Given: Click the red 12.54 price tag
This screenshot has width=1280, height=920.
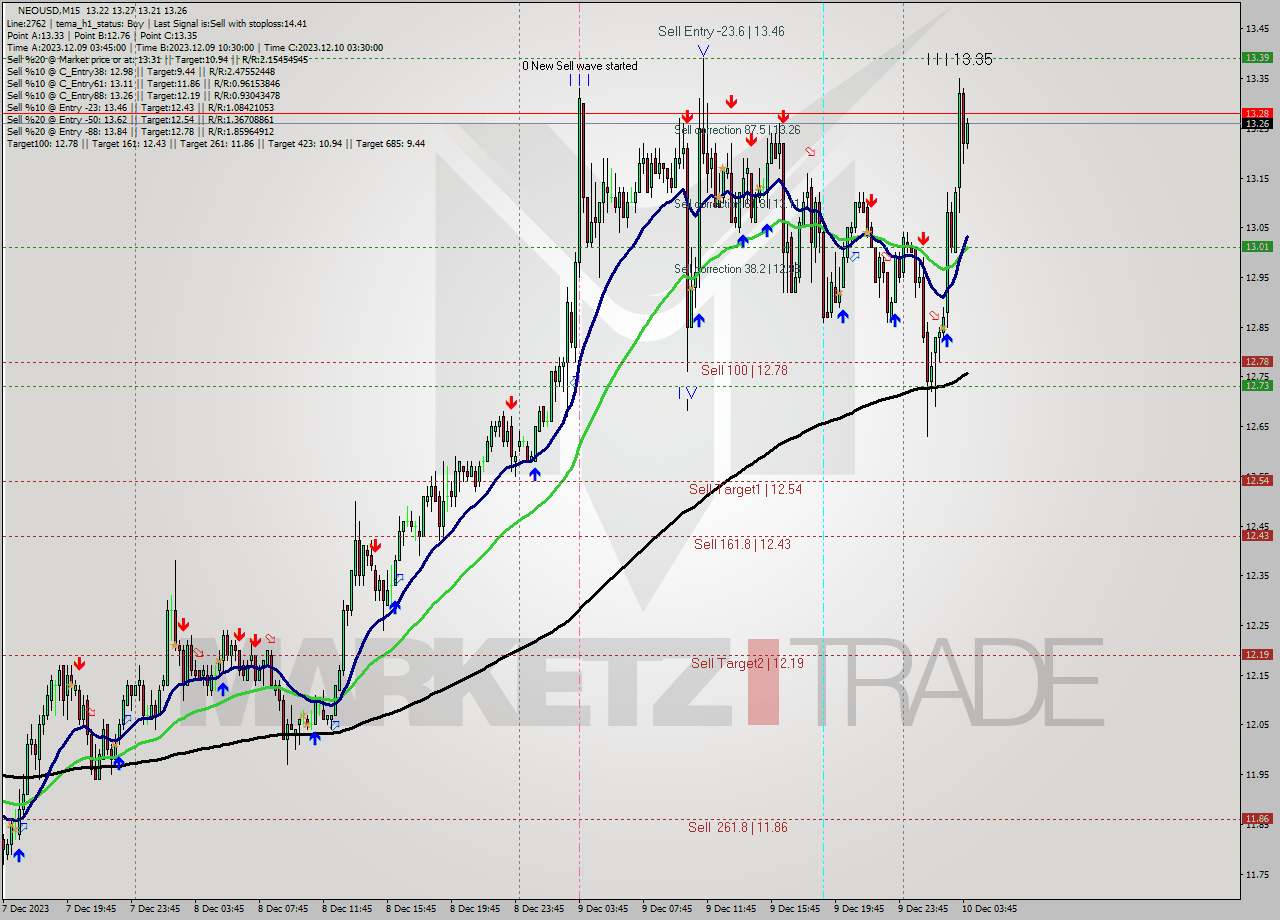Looking at the screenshot, I should (x=1257, y=480).
